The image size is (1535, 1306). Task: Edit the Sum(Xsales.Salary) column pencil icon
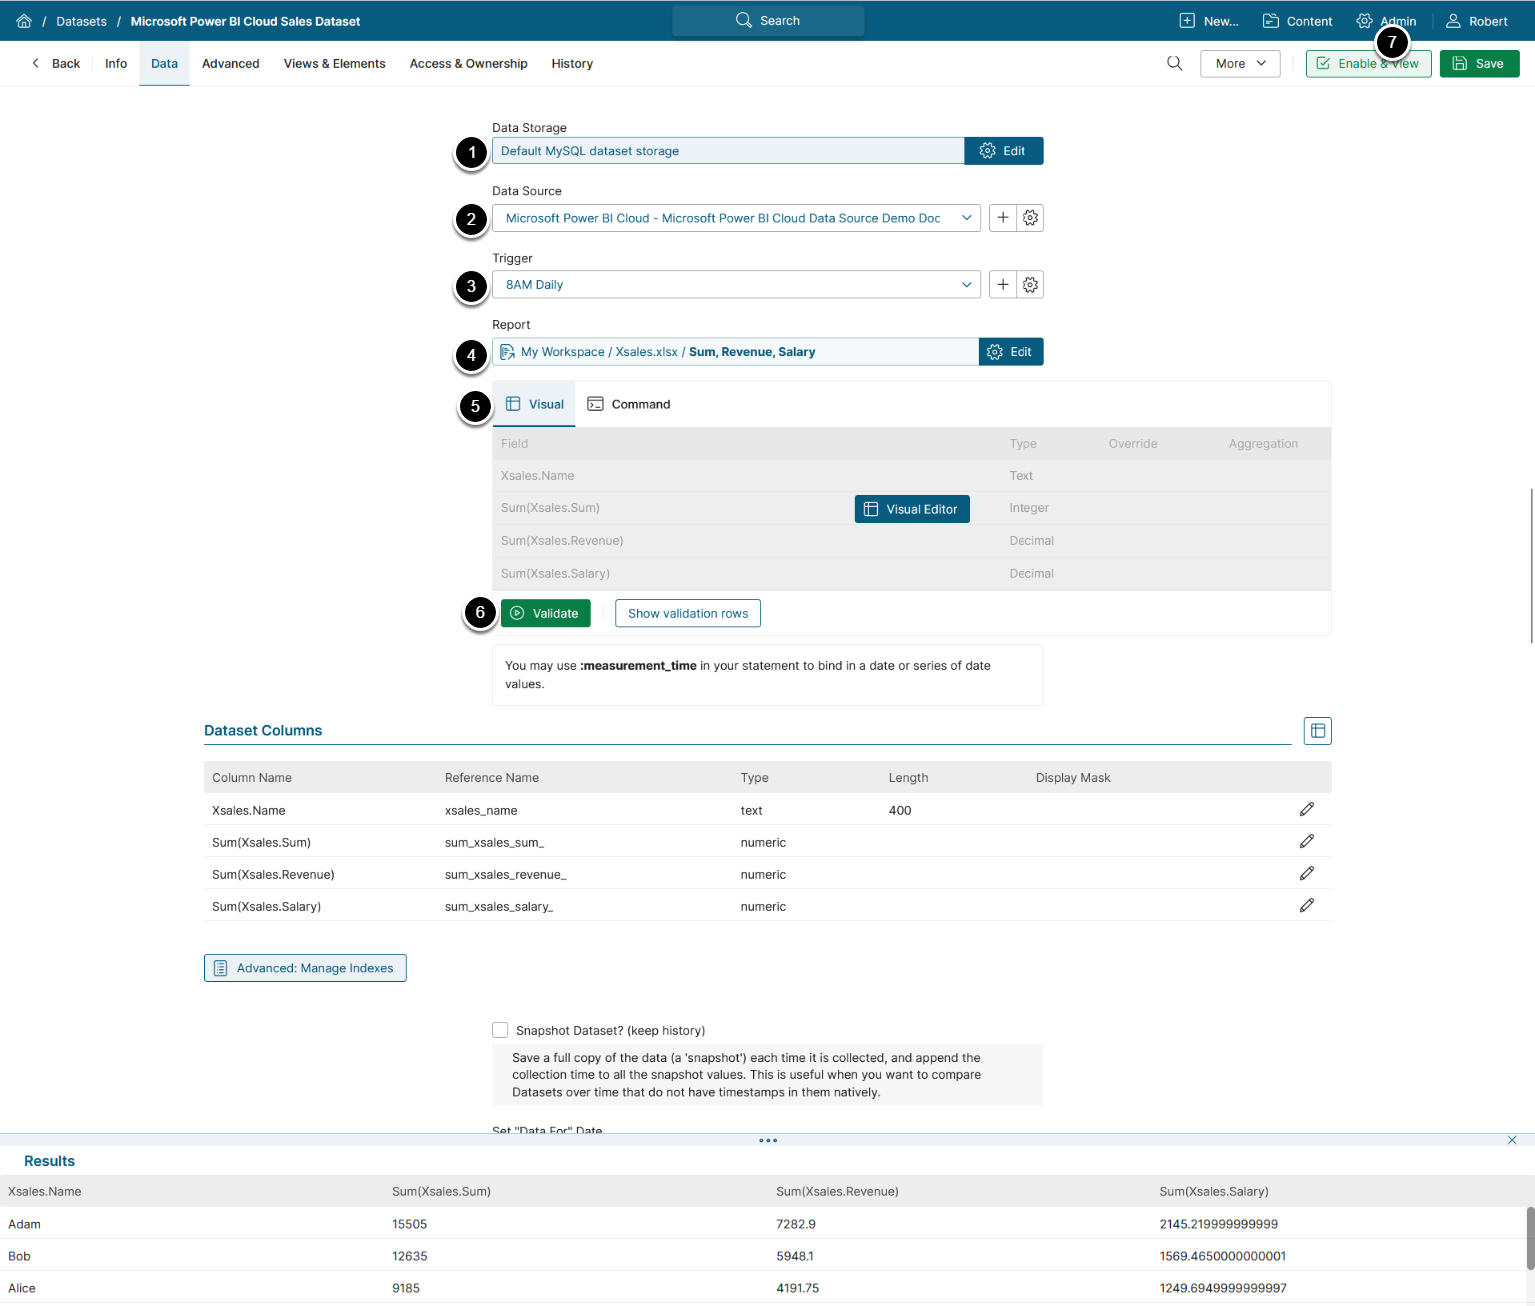[1306, 906]
